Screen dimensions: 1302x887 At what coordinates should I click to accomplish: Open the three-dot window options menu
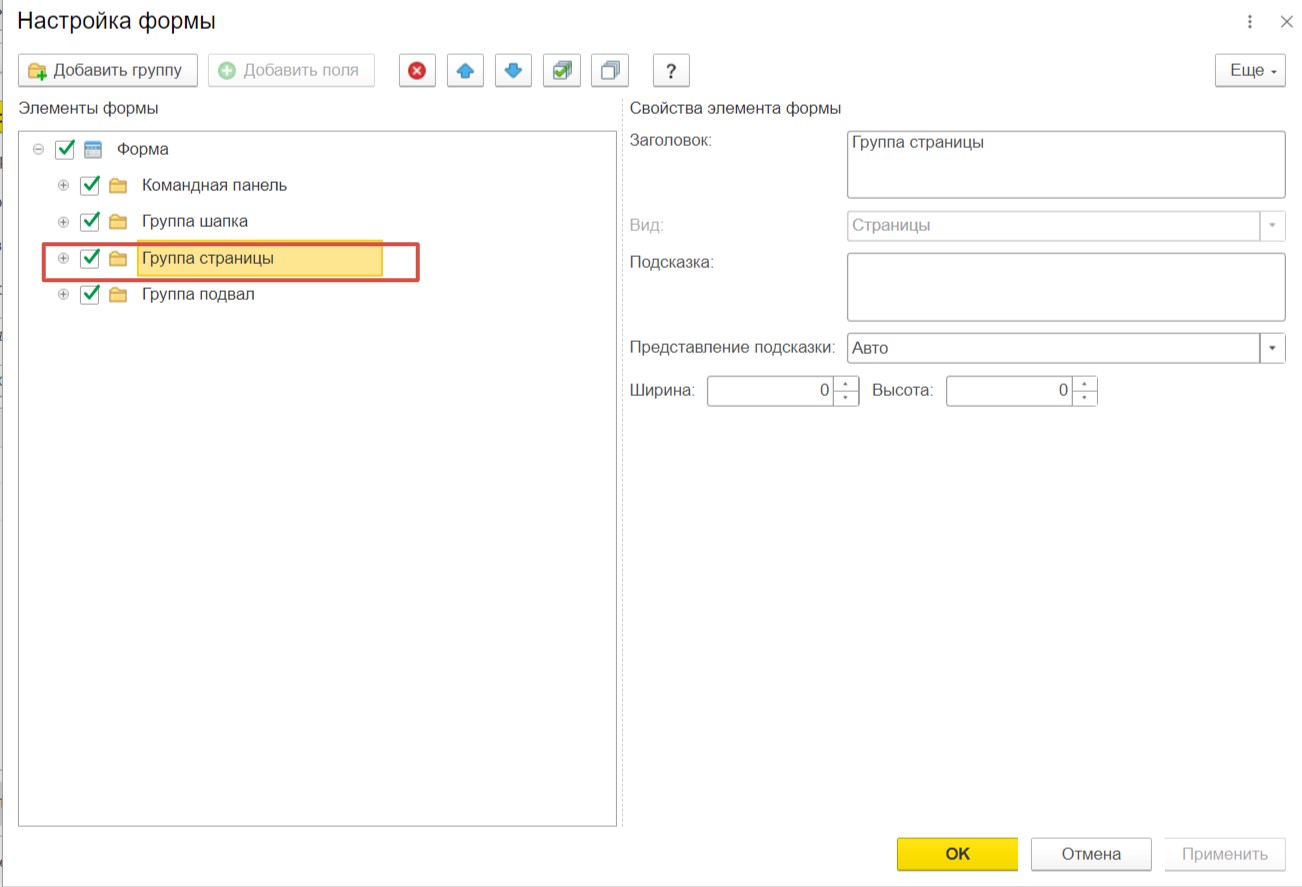(1250, 22)
